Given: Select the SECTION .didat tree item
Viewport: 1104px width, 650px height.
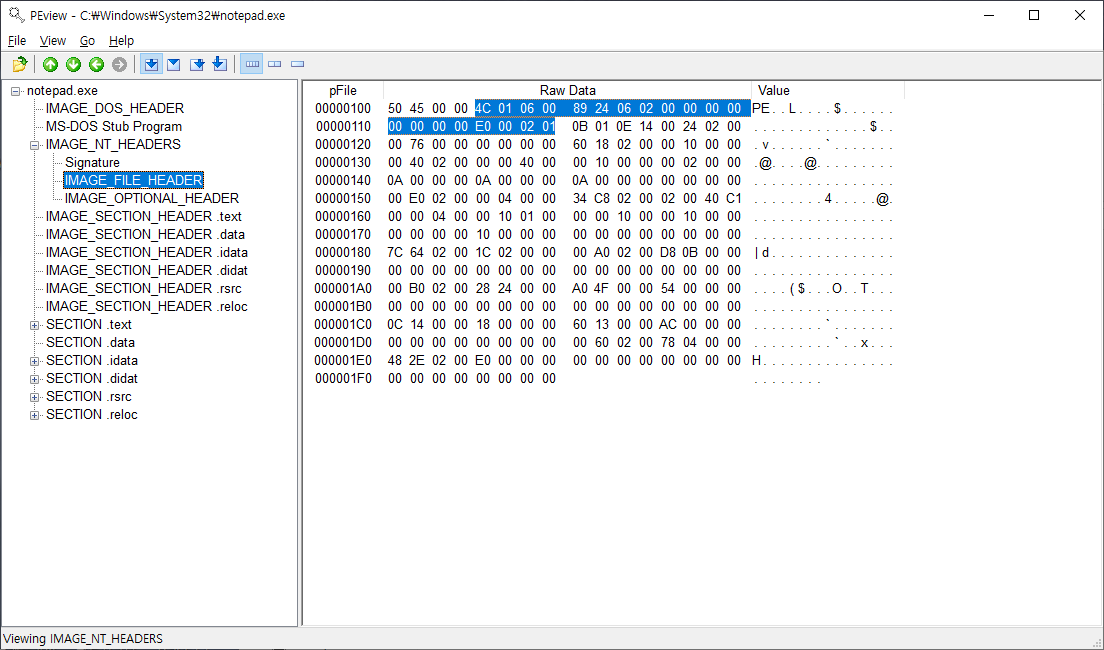Looking at the screenshot, I should click(92, 379).
